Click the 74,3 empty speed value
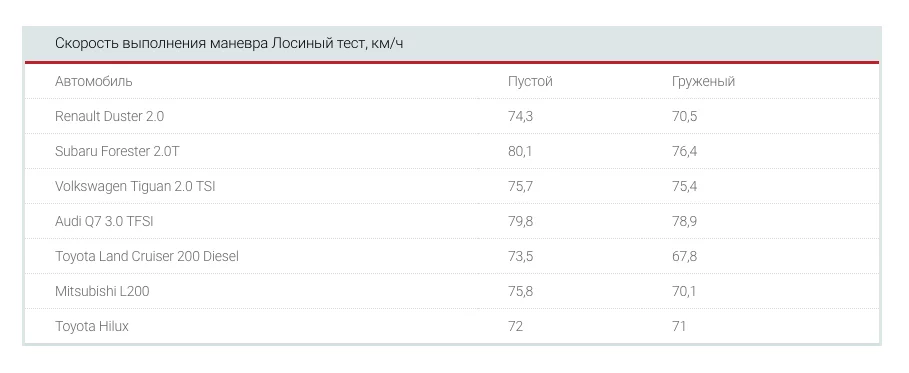 point(520,117)
